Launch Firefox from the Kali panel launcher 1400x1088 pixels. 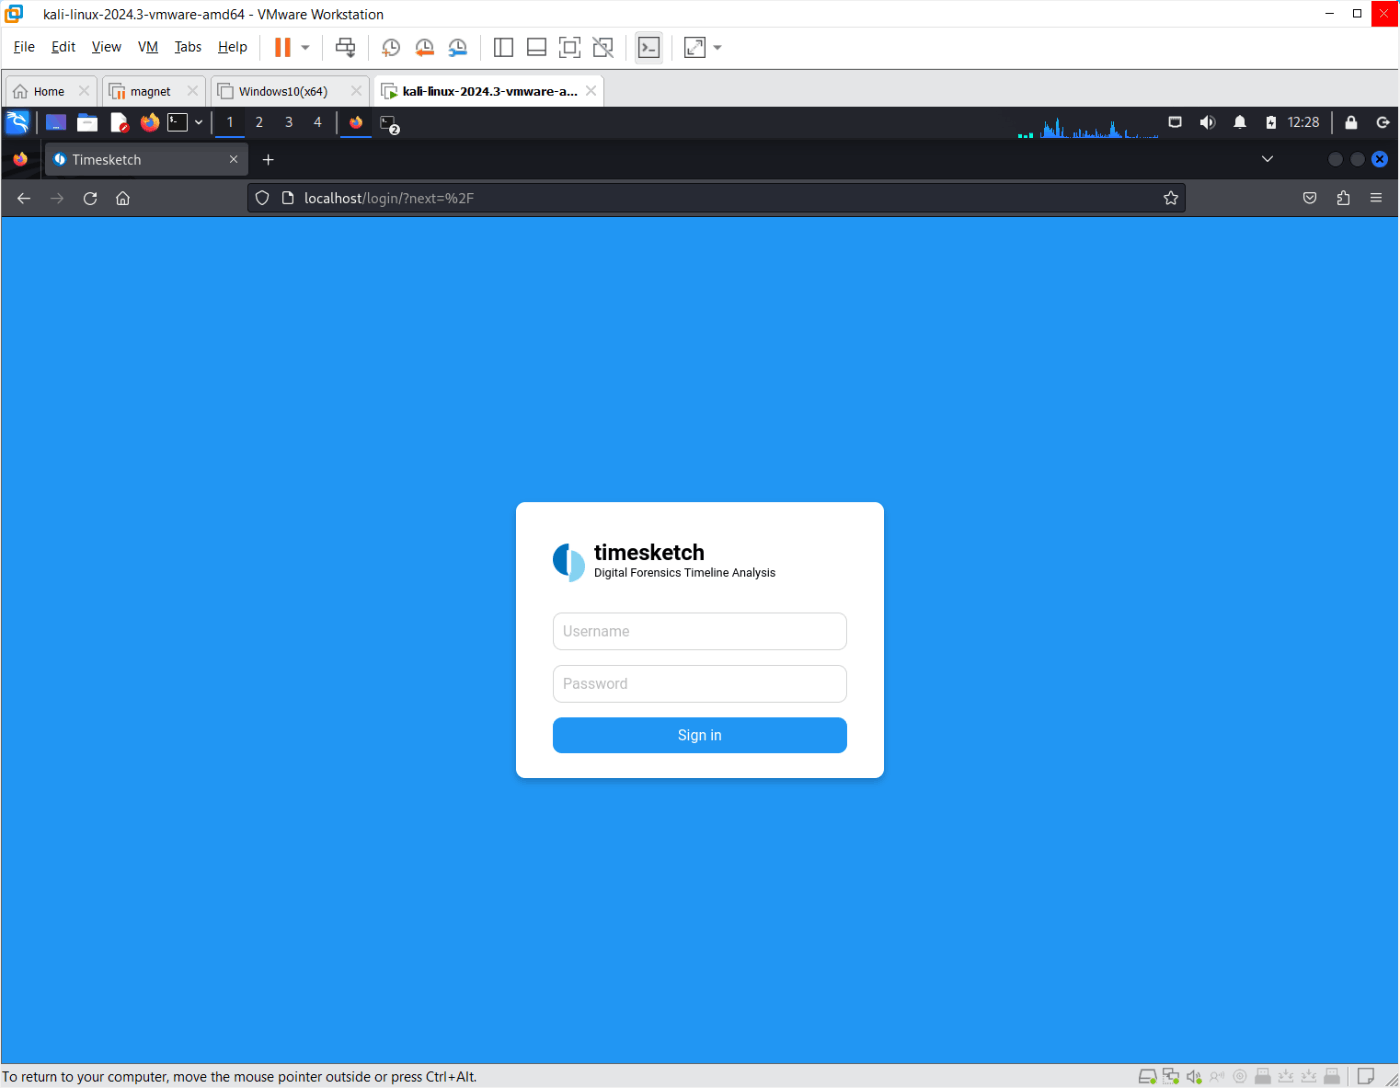(150, 122)
